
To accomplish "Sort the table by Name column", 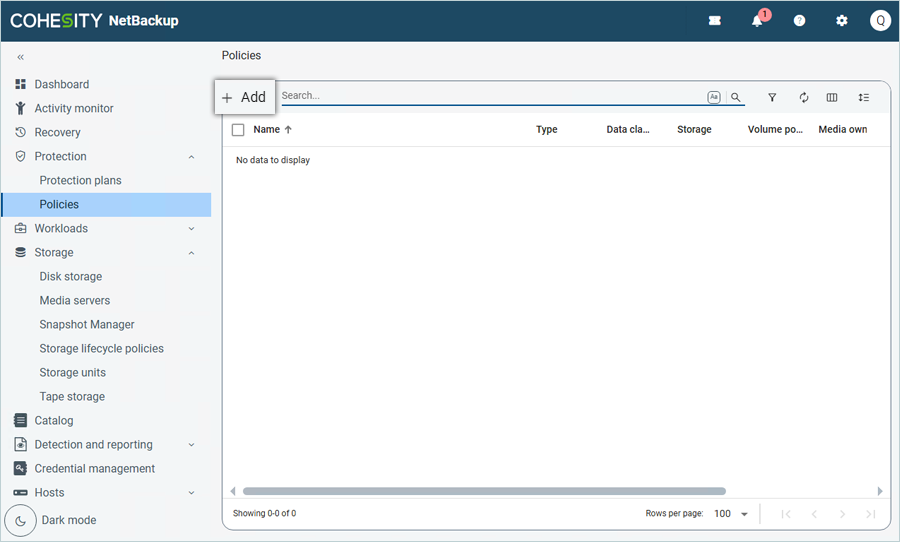I will (267, 130).
